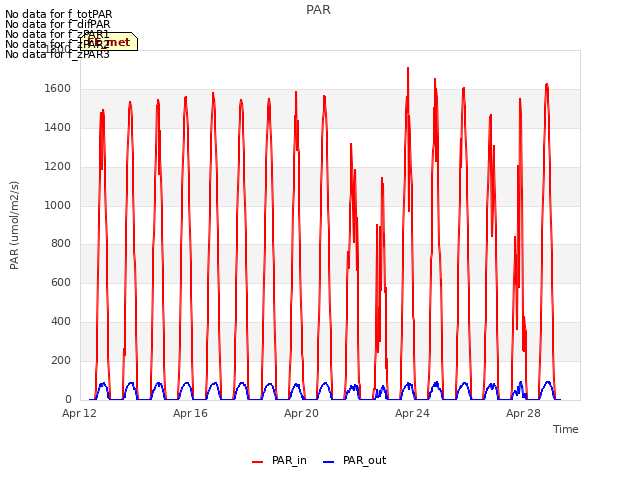Toggle the PAR_in legend entry
The height and width of the screenshot is (480, 640).
[x=280, y=460]
